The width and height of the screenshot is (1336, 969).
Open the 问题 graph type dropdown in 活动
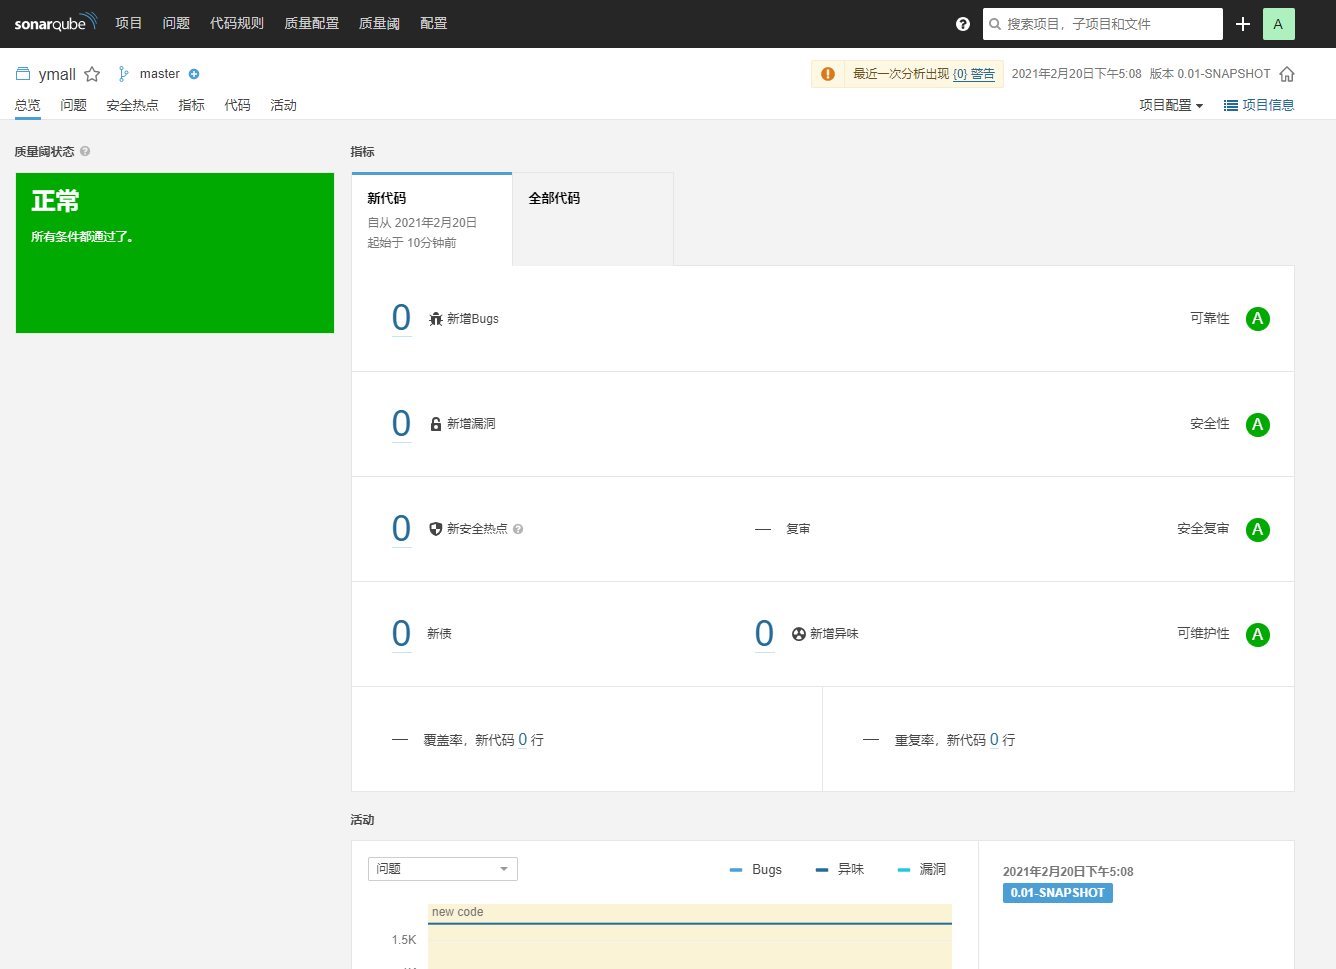pyautogui.click(x=442, y=869)
